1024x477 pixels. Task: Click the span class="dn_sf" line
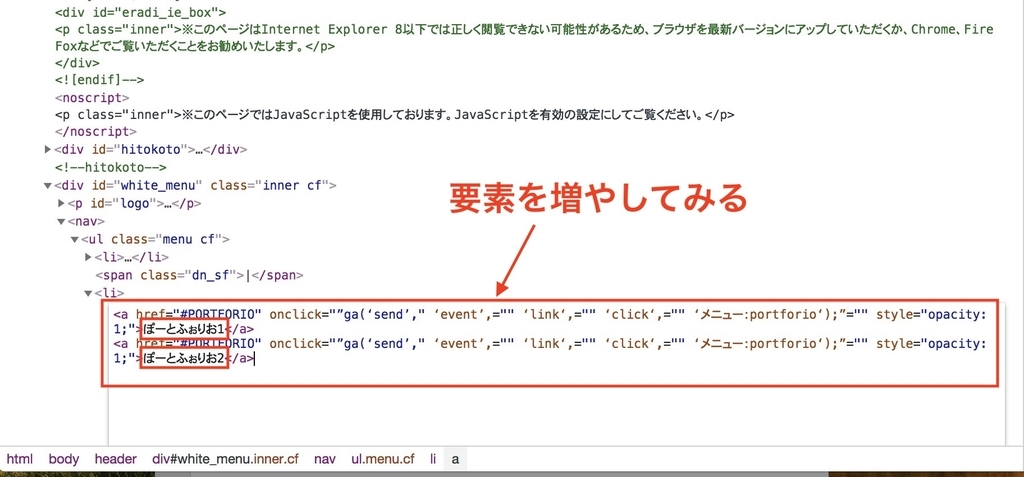199,275
